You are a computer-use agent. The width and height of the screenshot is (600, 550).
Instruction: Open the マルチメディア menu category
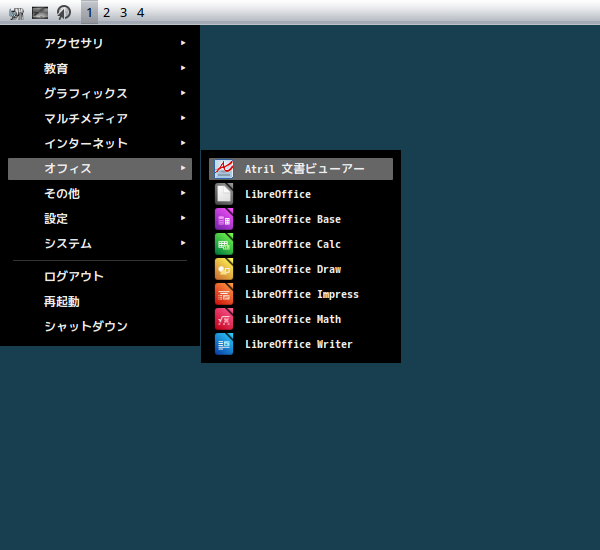[100, 119]
